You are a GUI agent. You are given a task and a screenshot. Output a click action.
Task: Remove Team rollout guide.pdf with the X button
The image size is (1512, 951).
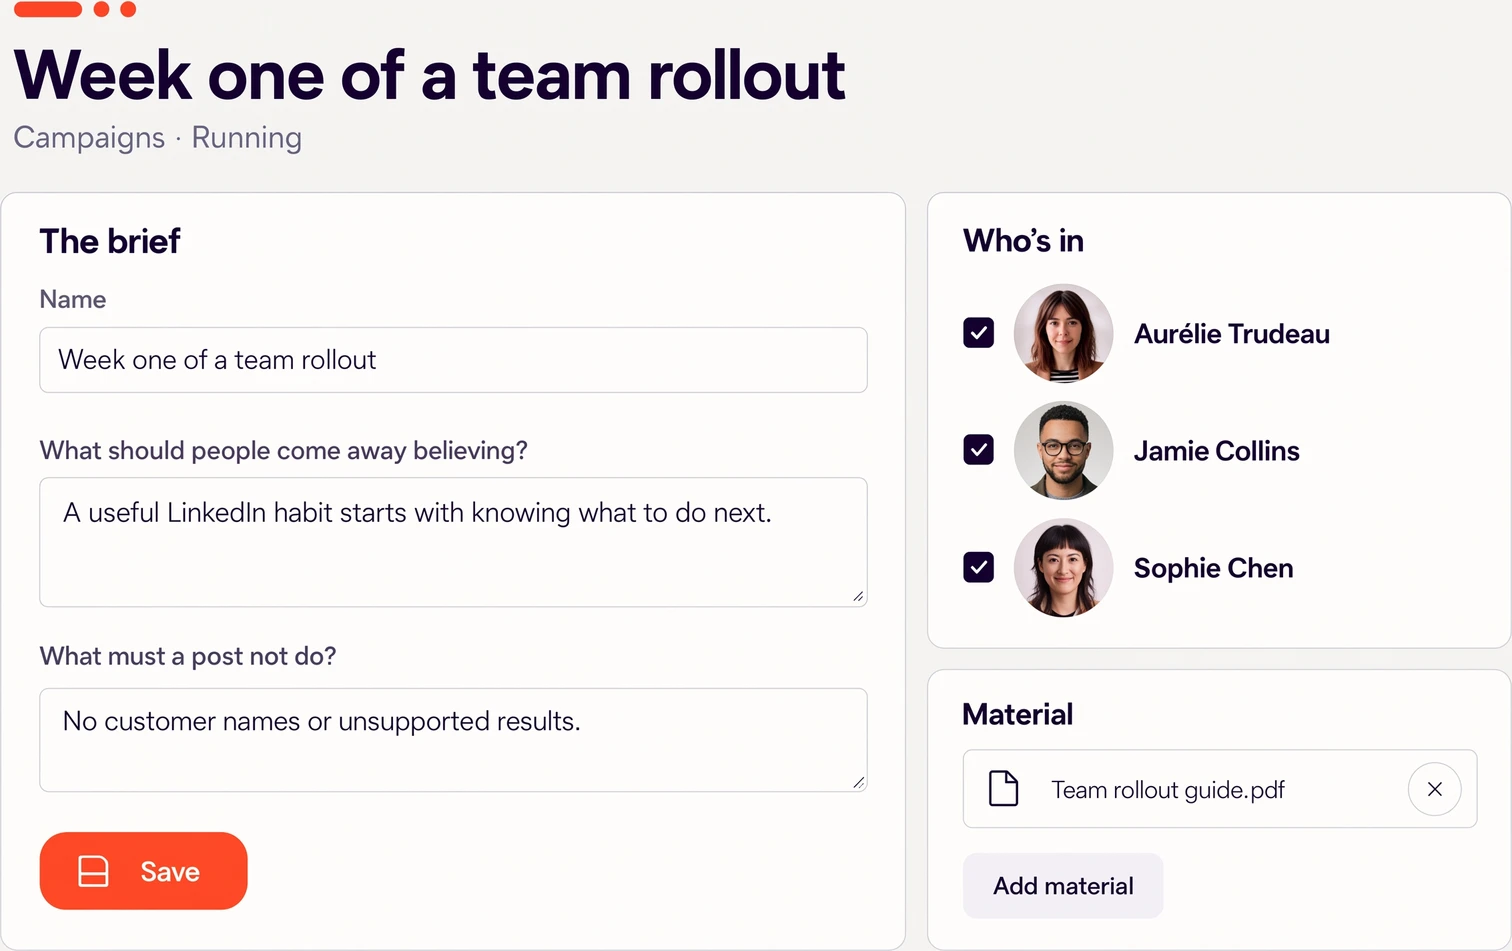1435,789
